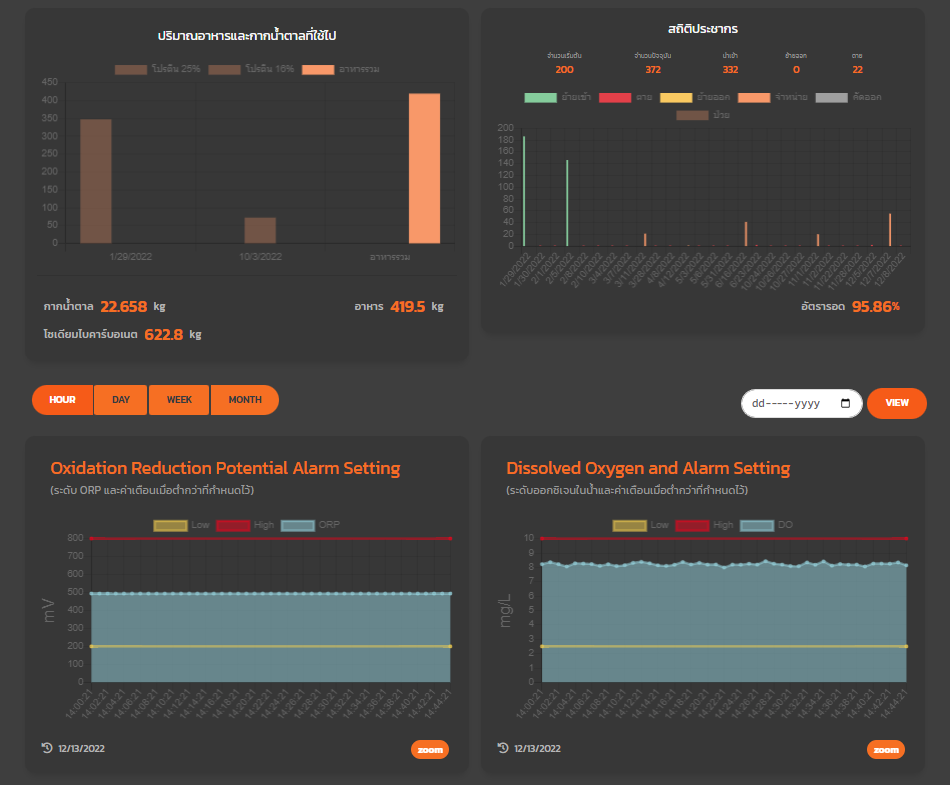The height and width of the screenshot is (785, 950).
Task: Click the dd-----yyyy date input field
Action: (x=790, y=403)
